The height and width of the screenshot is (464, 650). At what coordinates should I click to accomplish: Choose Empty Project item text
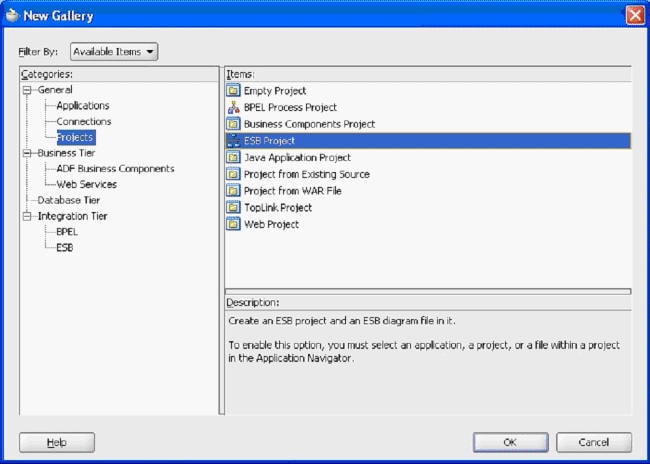tap(275, 90)
